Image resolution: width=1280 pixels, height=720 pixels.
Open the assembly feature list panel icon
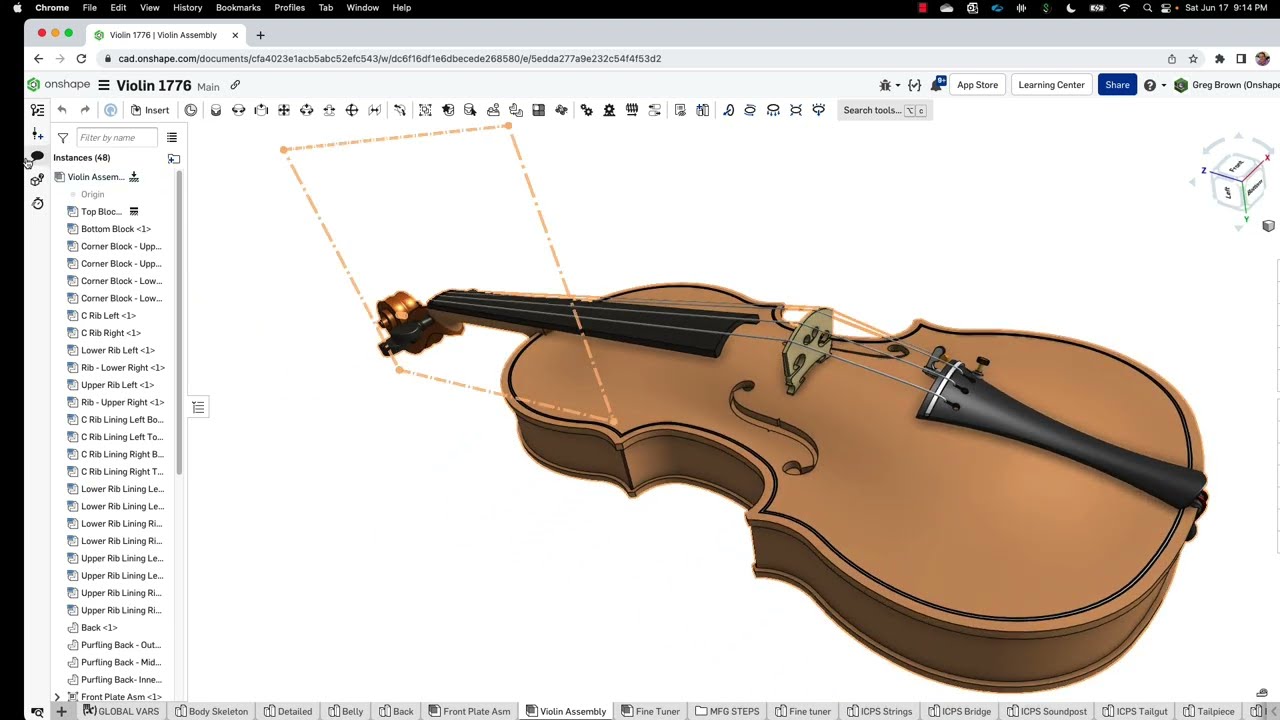pos(37,110)
